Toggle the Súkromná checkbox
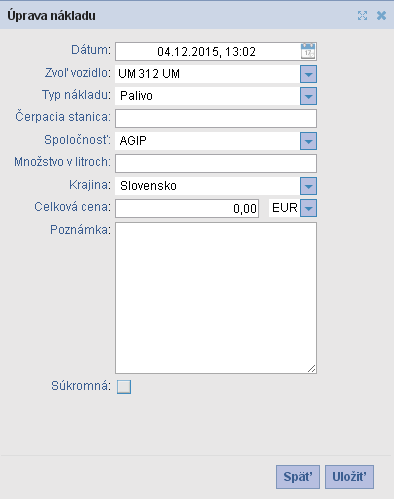This screenshot has width=394, height=499. (124, 387)
